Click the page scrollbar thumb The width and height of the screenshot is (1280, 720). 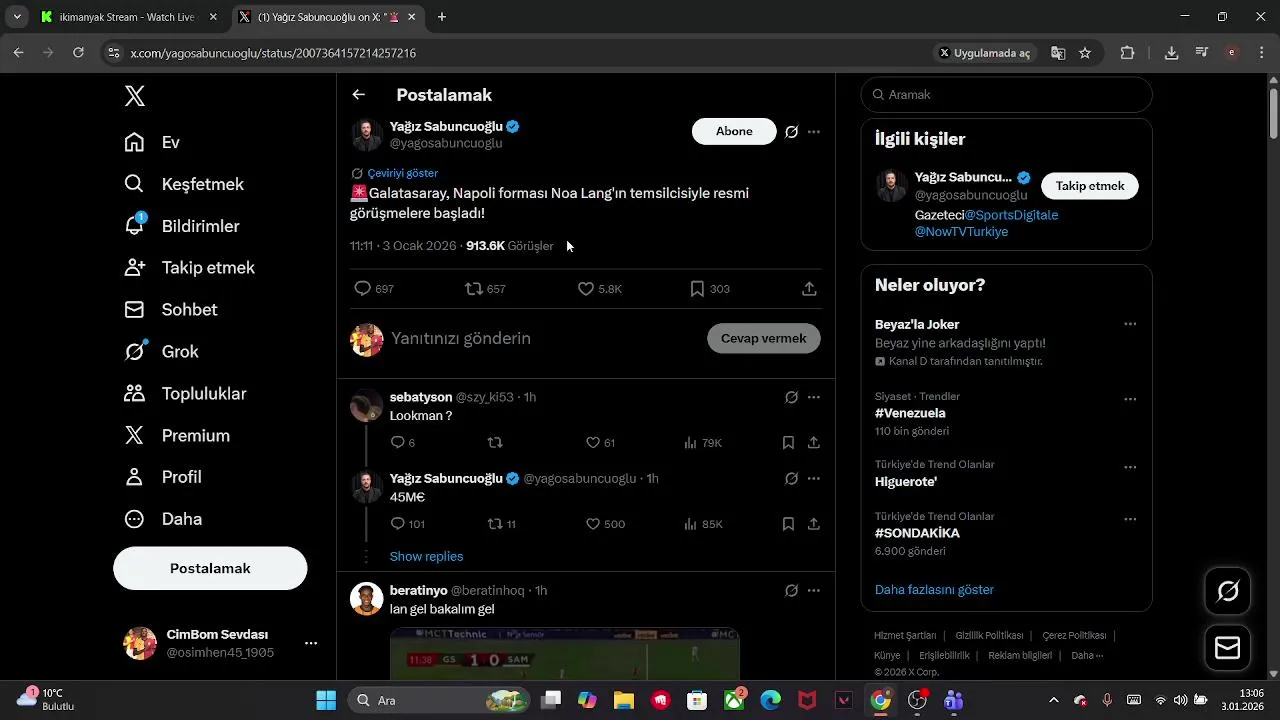1273,113
